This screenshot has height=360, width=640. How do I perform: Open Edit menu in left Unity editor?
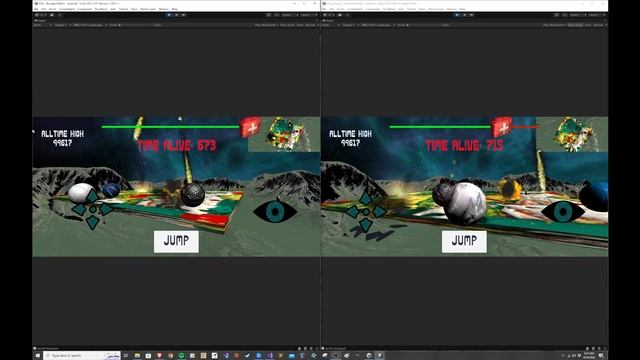click(44, 9)
